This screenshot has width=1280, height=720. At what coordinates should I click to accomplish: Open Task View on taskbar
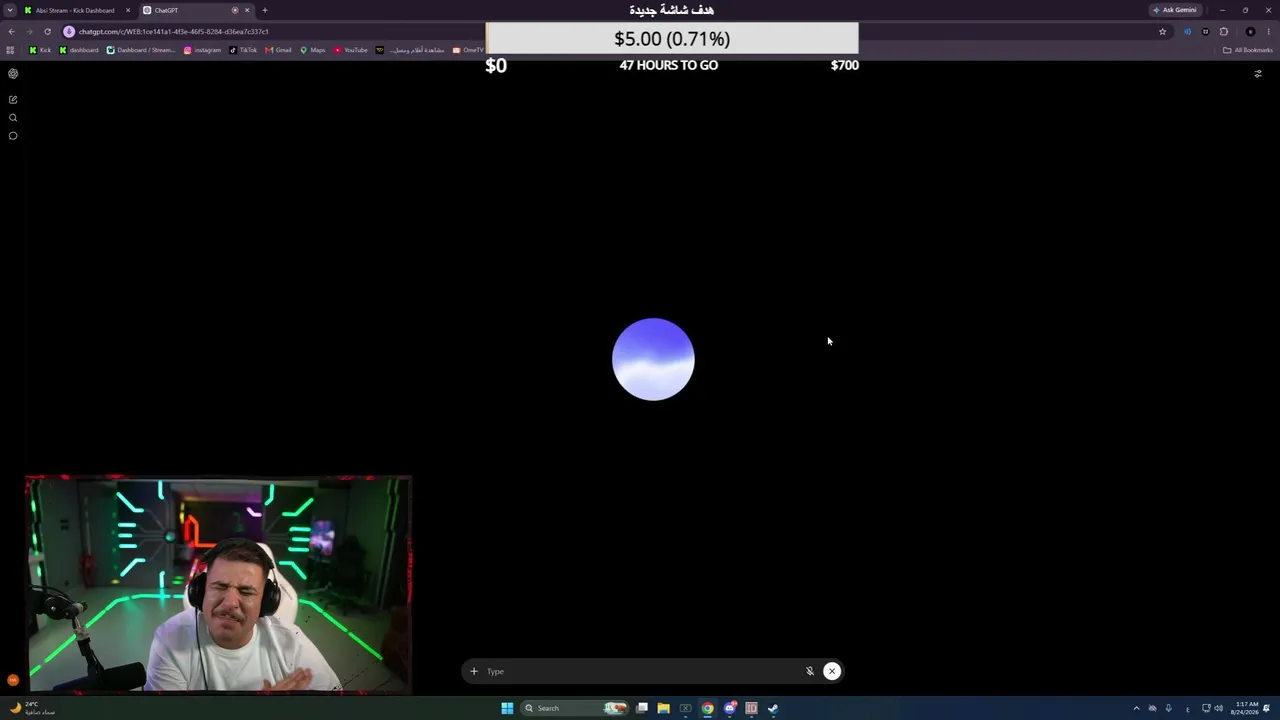pos(642,708)
